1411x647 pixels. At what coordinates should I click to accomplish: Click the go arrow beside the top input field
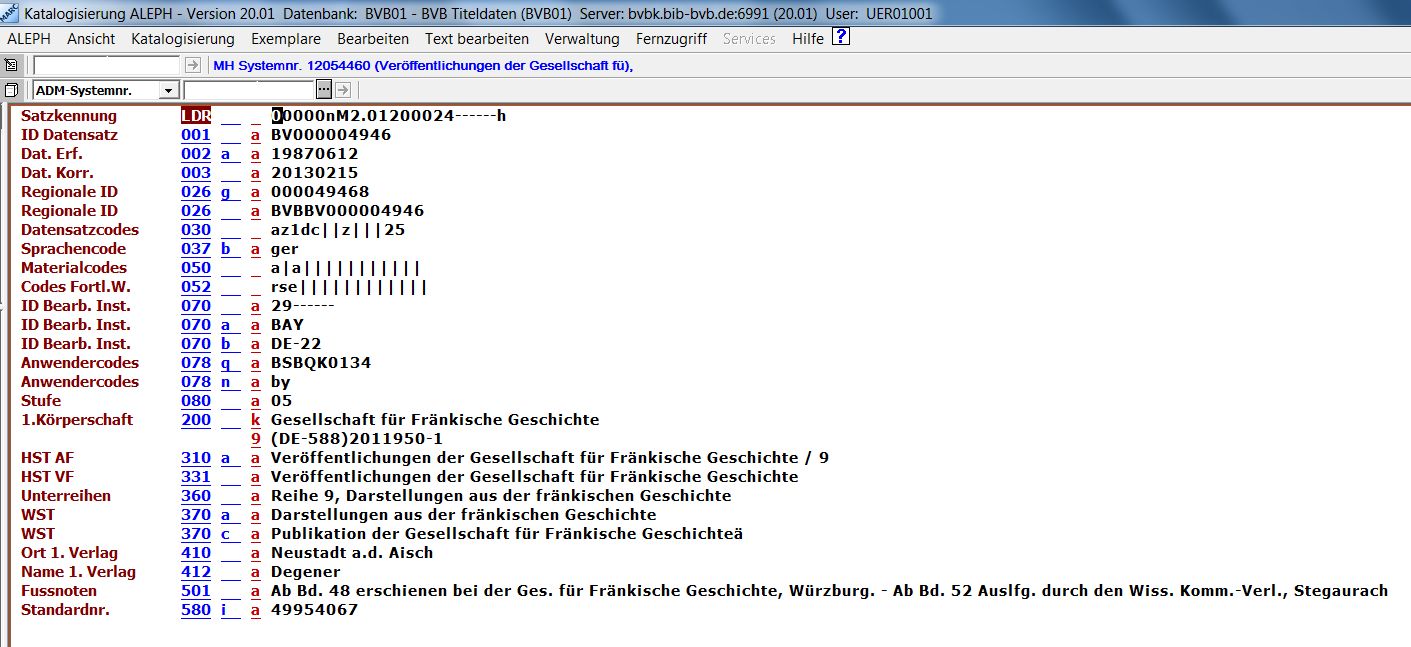click(x=193, y=65)
